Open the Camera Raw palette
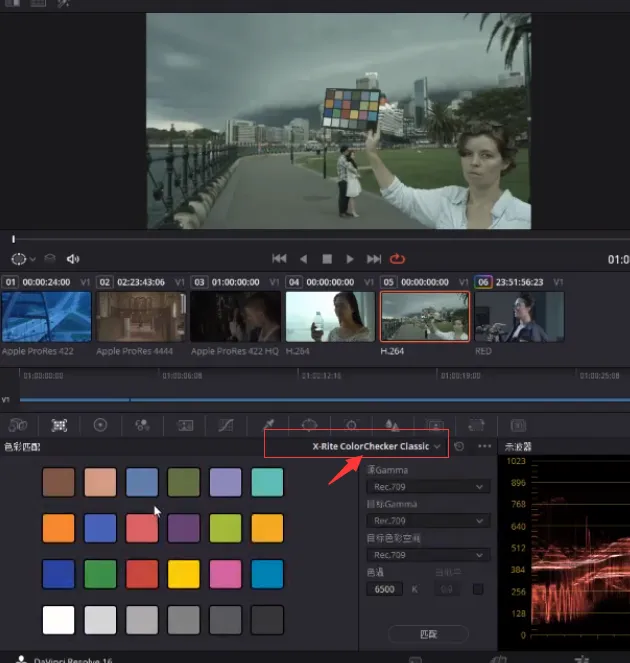Viewport: 630px width, 663px height. pyautogui.click(x=17, y=425)
